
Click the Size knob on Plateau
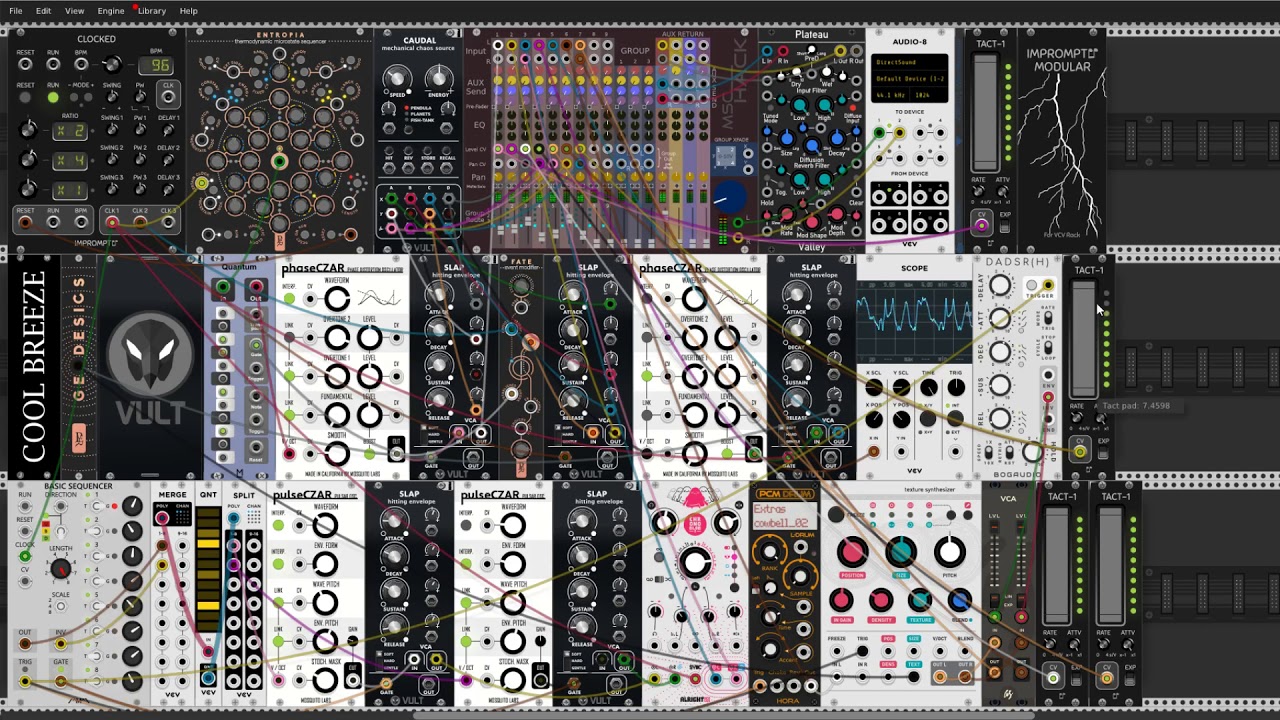787,139
